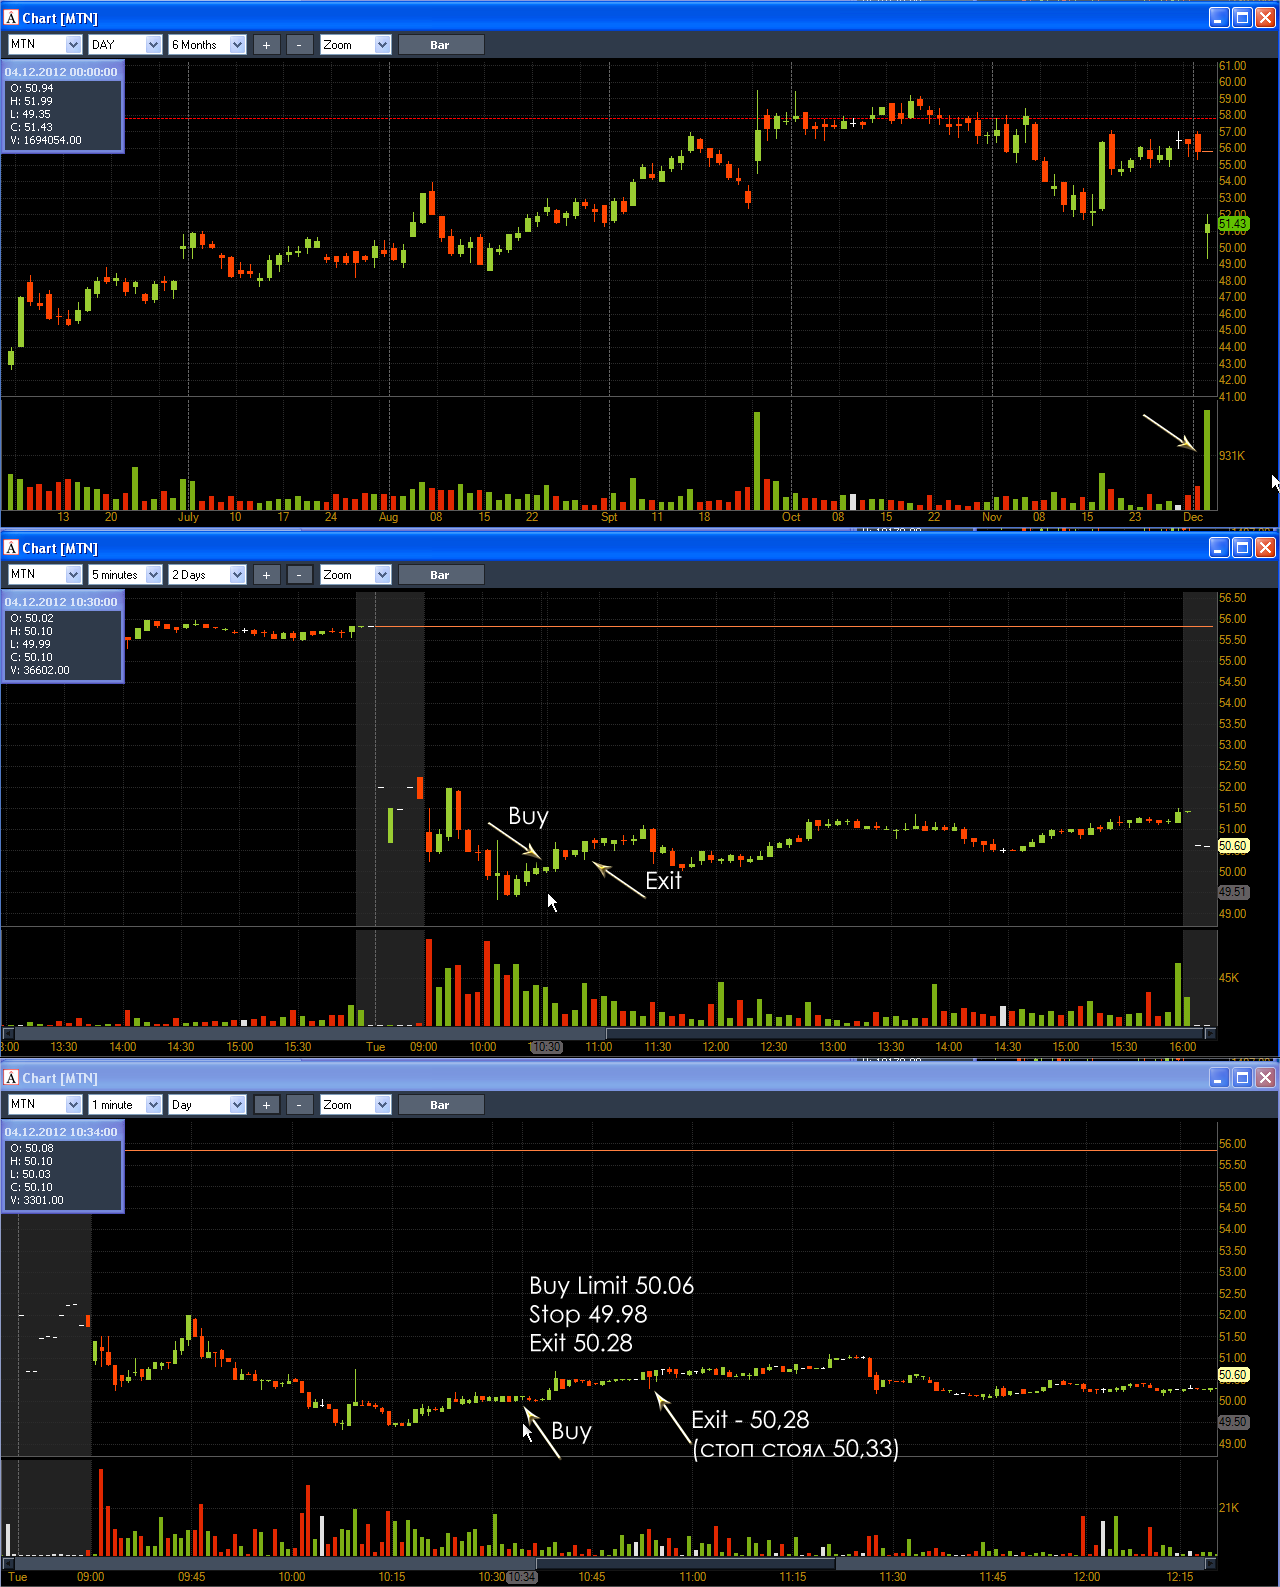
Task: Click the plus button in the 1-minute chart
Action: coord(266,1104)
